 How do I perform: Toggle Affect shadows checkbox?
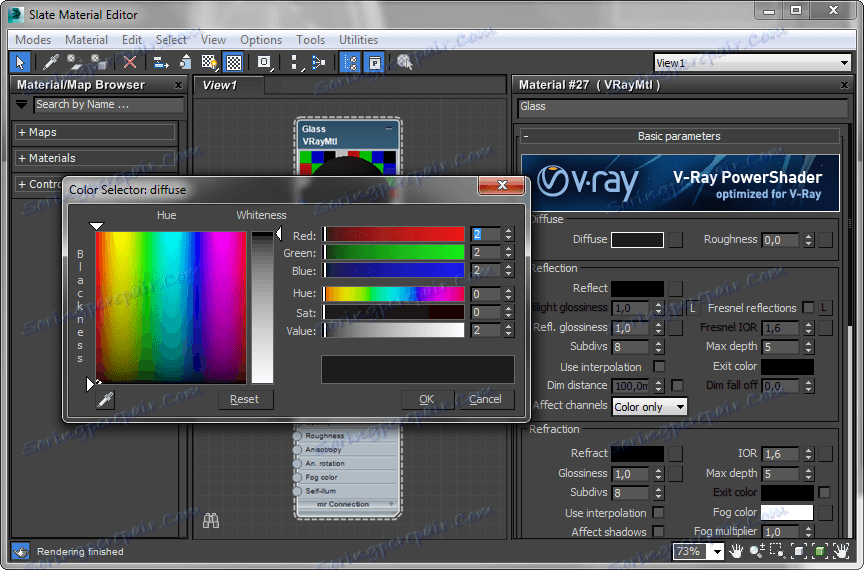point(658,531)
